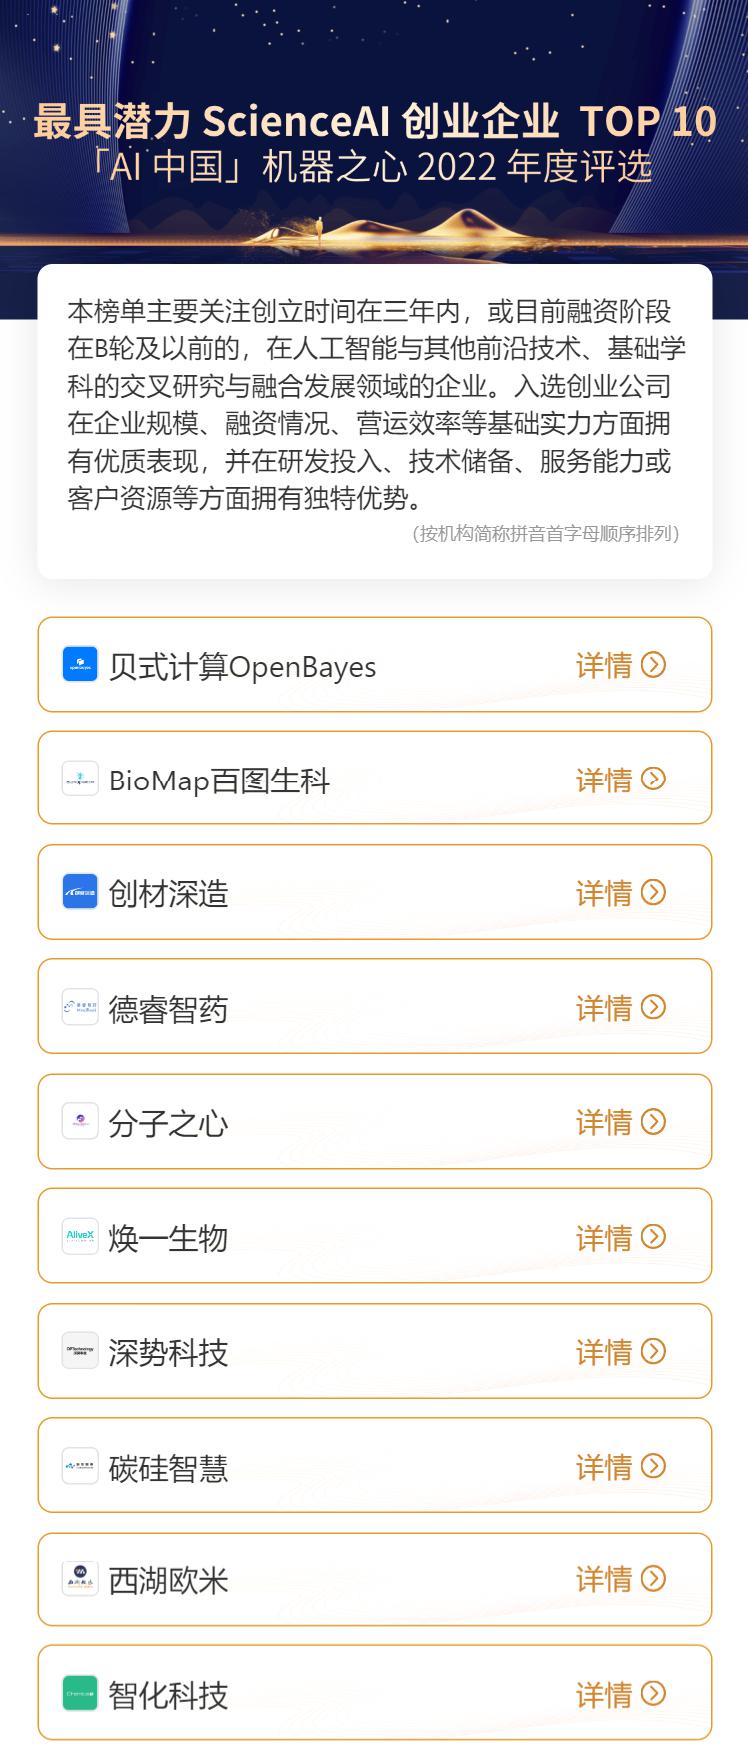
Task: Click the OpenBayes company logo icon
Action: point(80,664)
